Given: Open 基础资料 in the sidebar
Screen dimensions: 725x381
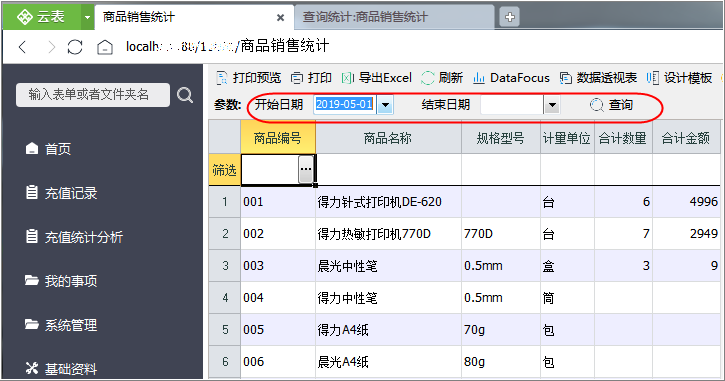Looking at the screenshot, I should (x=71, y=369).
